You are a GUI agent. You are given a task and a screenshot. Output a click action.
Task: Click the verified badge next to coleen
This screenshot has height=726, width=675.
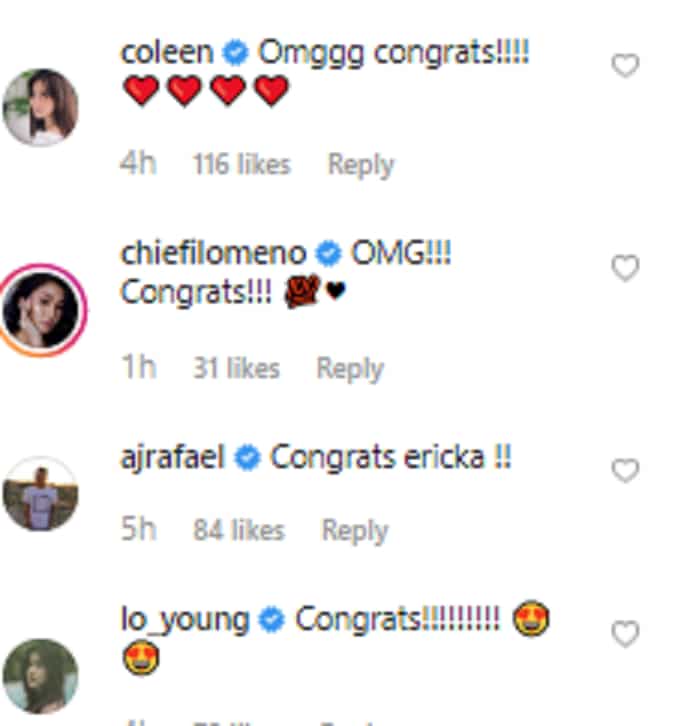236,52
